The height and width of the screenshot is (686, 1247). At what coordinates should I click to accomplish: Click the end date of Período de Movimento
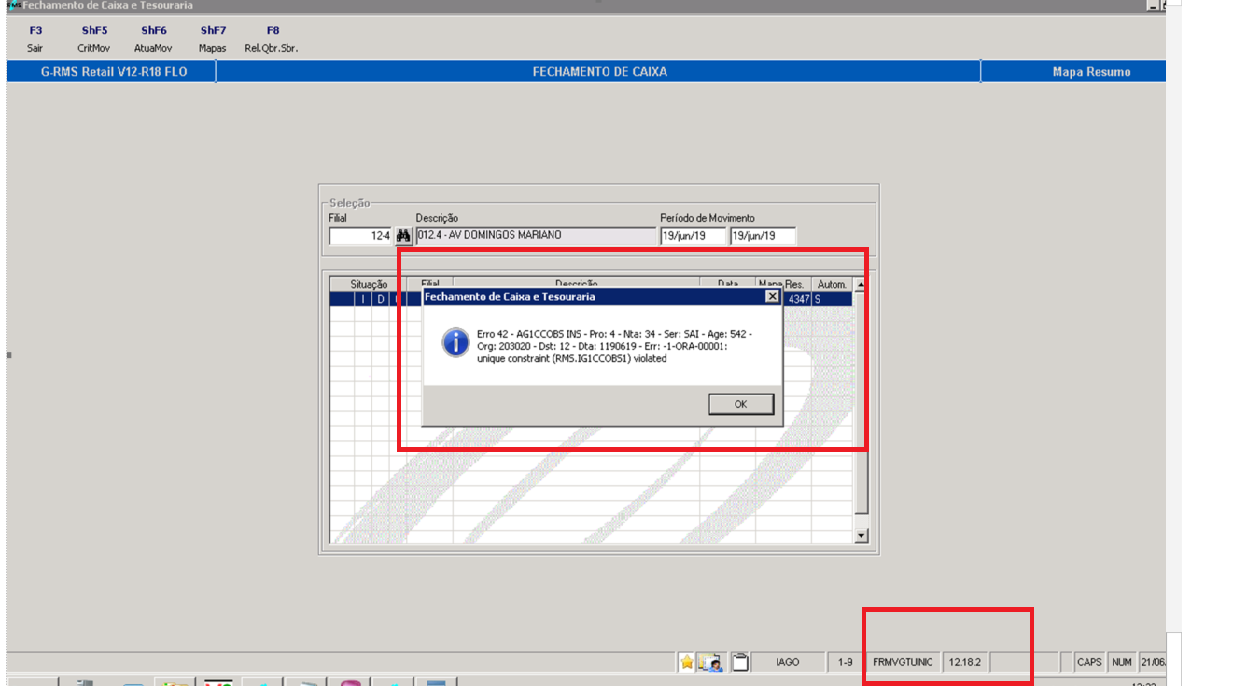pos(762,236)
